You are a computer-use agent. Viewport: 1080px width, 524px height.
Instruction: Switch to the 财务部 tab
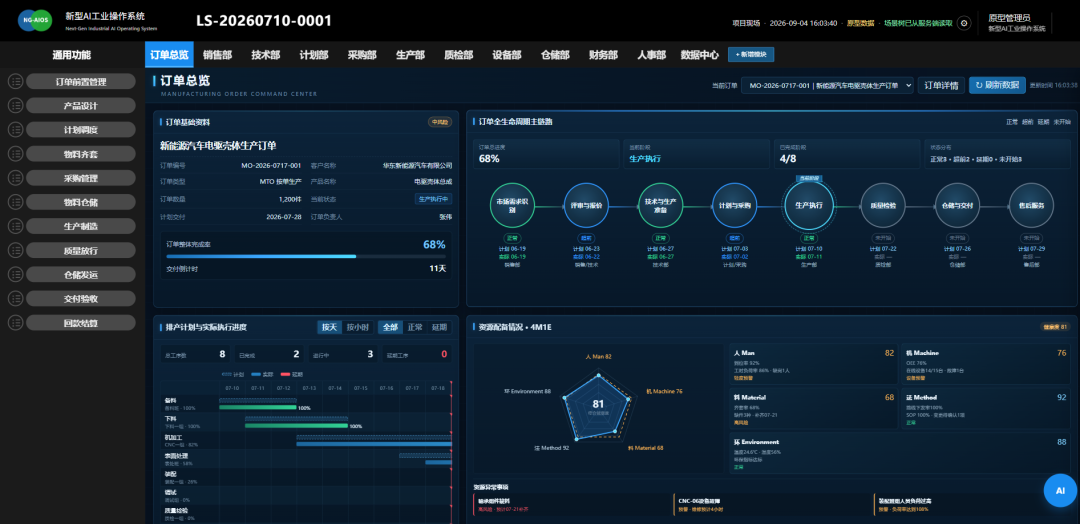pyautogui.click(x=603, y=55)
